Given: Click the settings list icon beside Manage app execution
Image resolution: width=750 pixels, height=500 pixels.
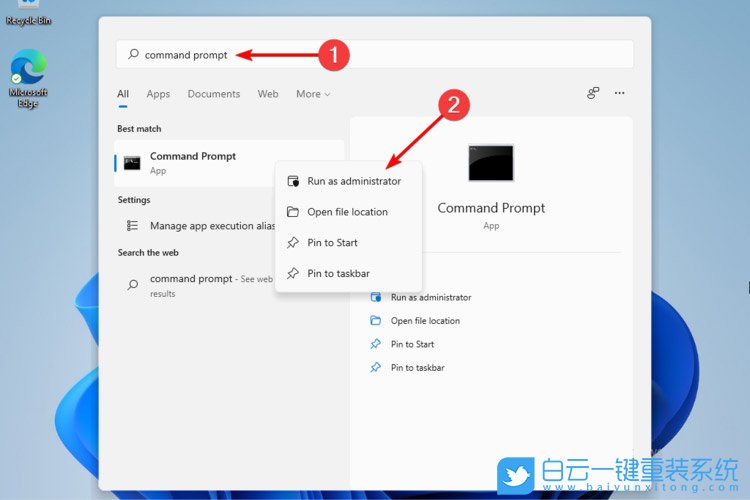Looking at the screenshot, I should point(132,225).
